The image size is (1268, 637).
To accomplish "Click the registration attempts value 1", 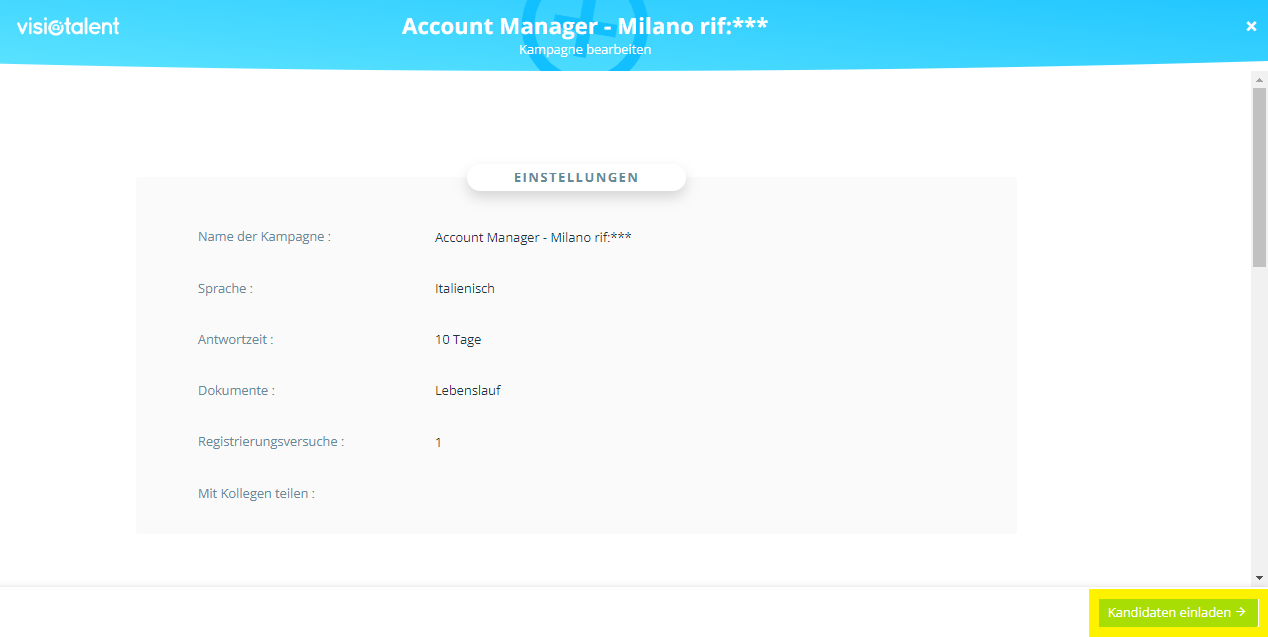I will point(438,442).
